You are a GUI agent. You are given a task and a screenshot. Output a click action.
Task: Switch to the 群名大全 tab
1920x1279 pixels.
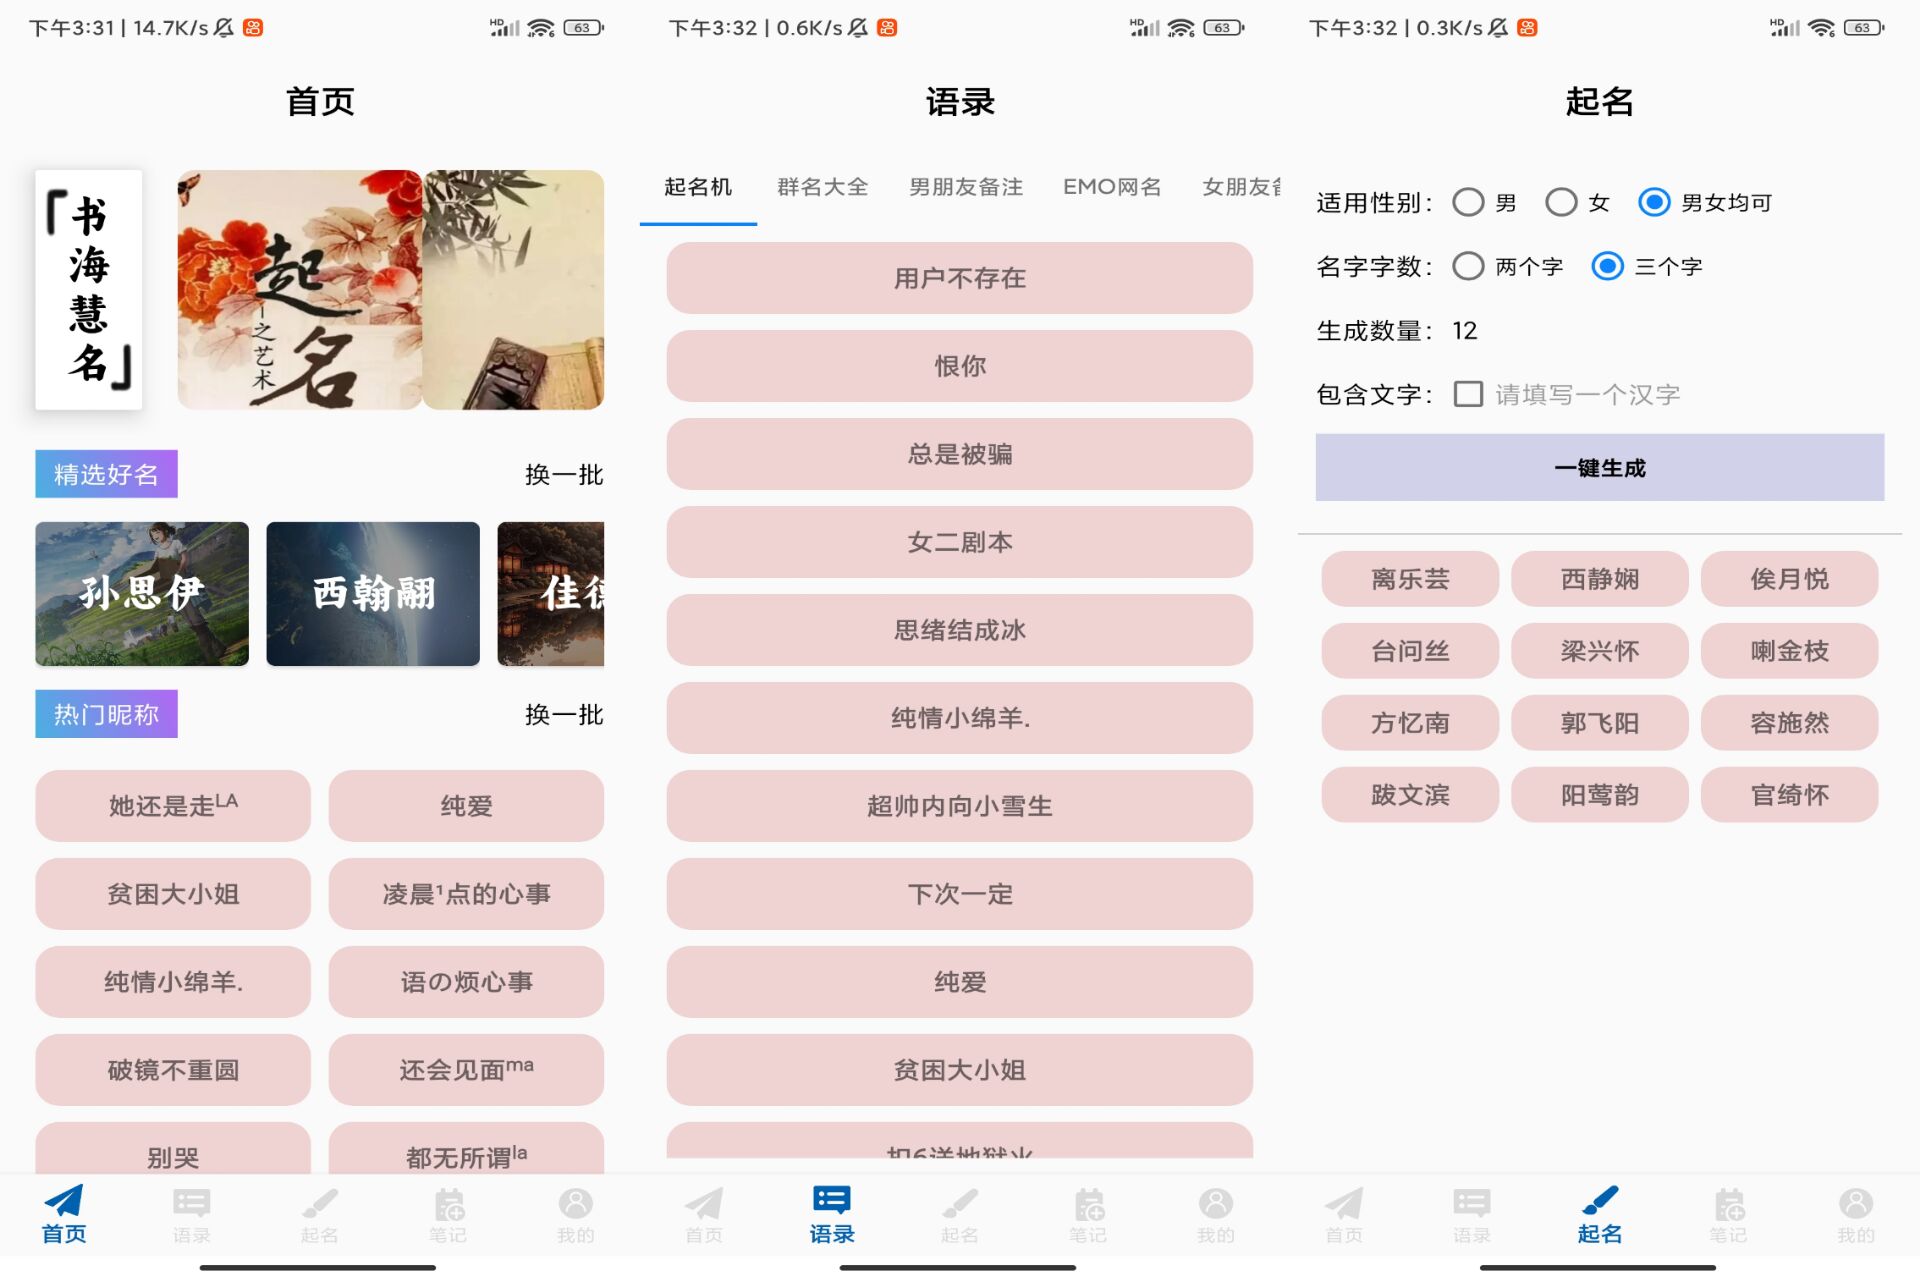tap(822, 187)
